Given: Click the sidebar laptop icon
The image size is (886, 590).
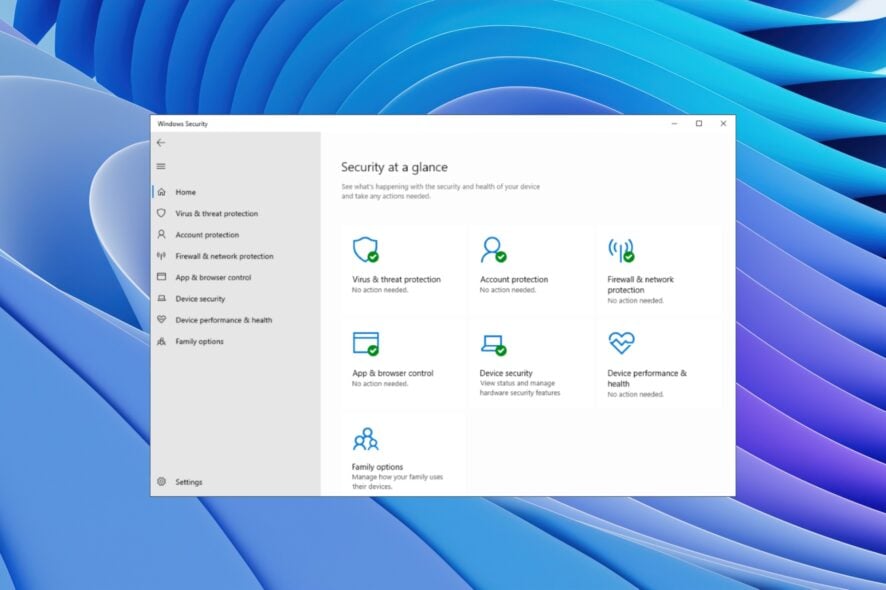Looking at the screenshot, I should coord(162,298).
